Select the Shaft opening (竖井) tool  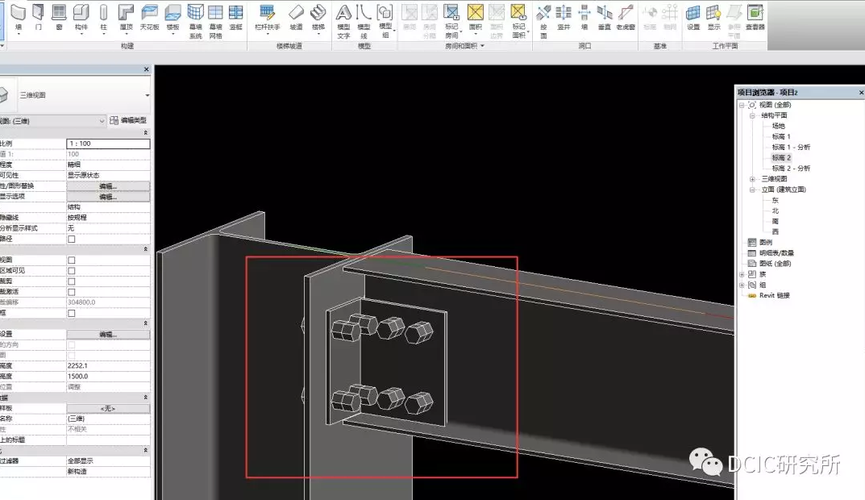[x=563, y=17]
